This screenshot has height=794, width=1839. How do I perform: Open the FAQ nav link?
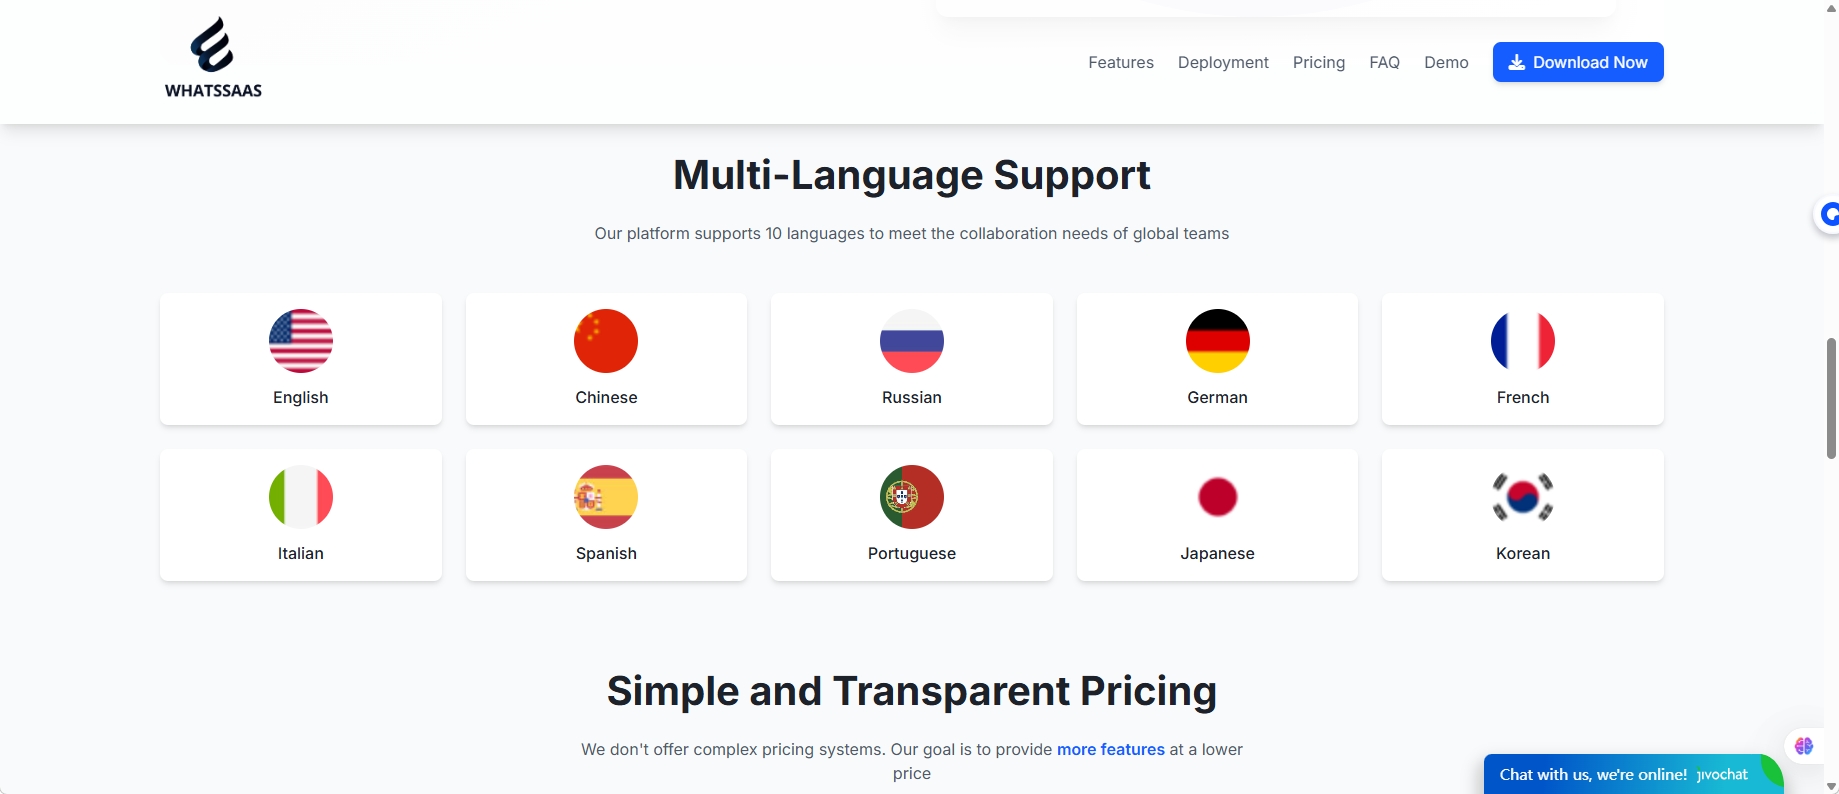[1384, 62]
